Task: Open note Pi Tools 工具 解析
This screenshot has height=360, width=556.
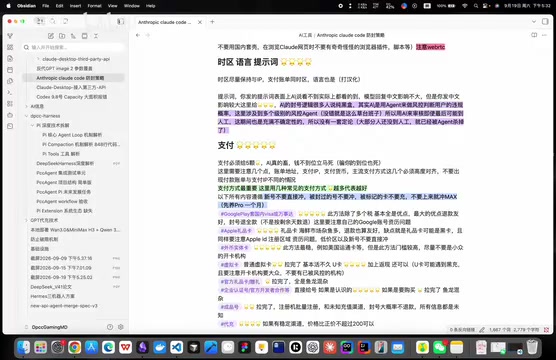Action: click(x=61, y=154)
